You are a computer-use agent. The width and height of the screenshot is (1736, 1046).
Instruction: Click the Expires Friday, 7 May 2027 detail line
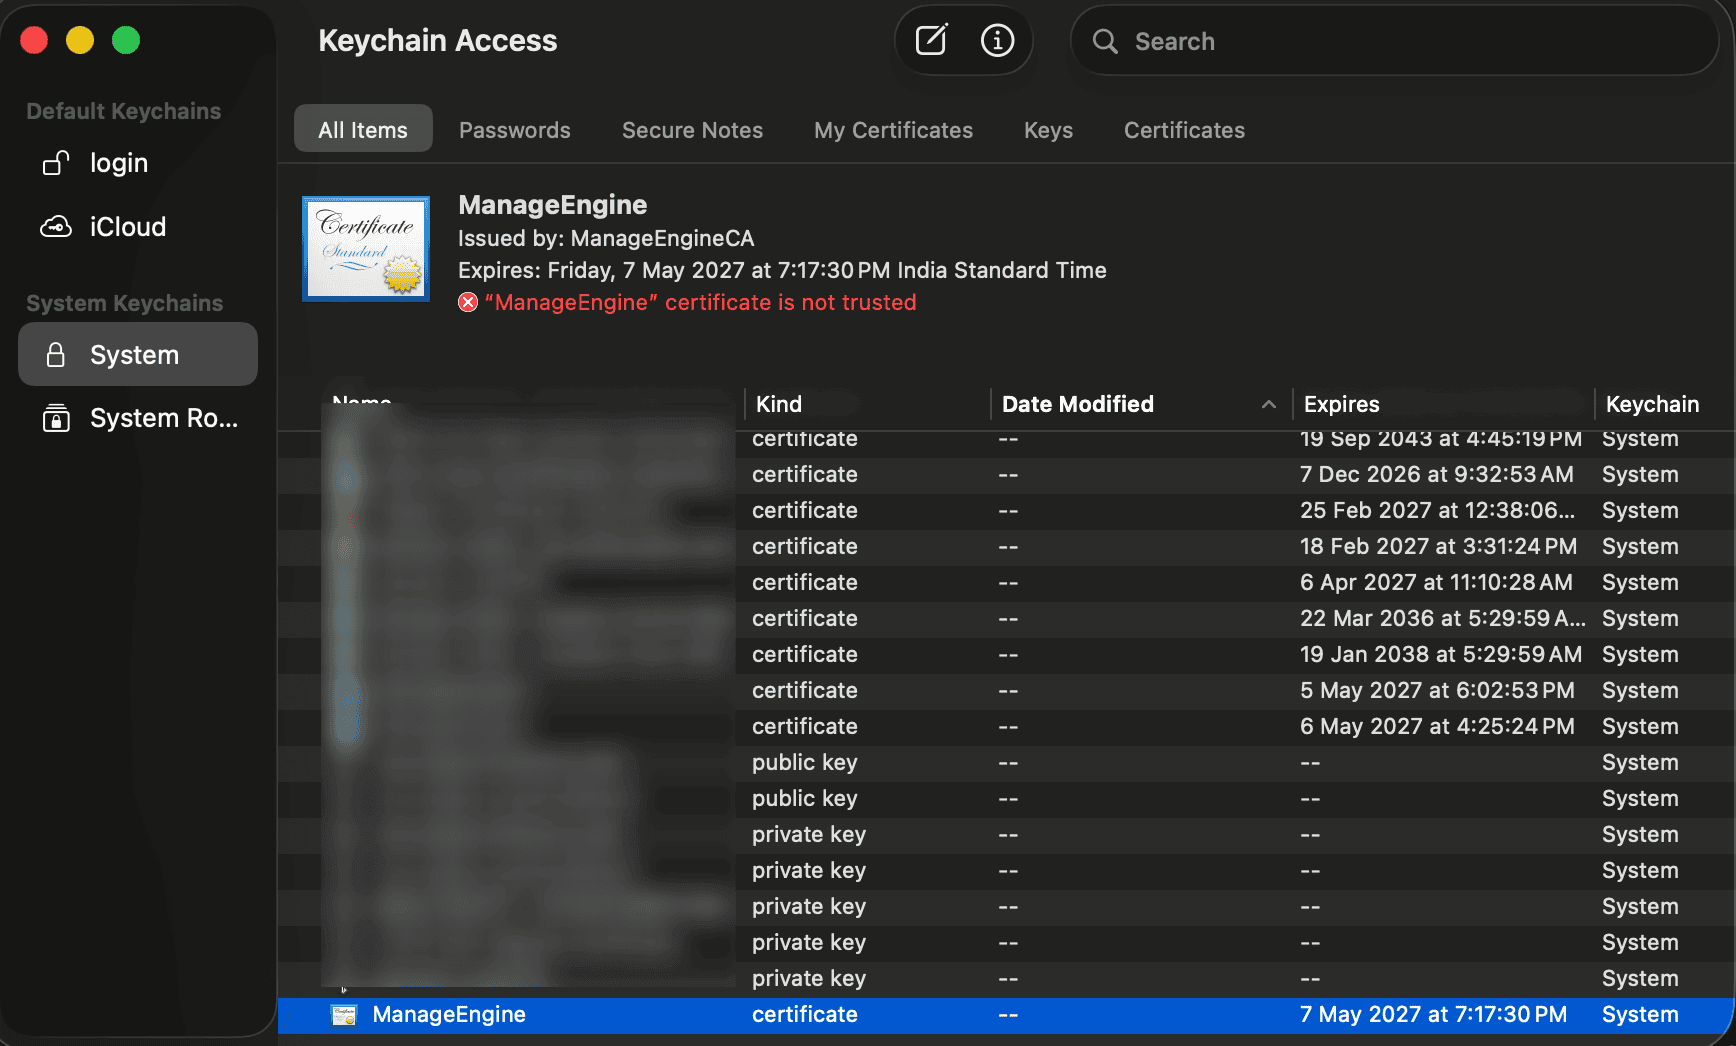tap(782, 270)
